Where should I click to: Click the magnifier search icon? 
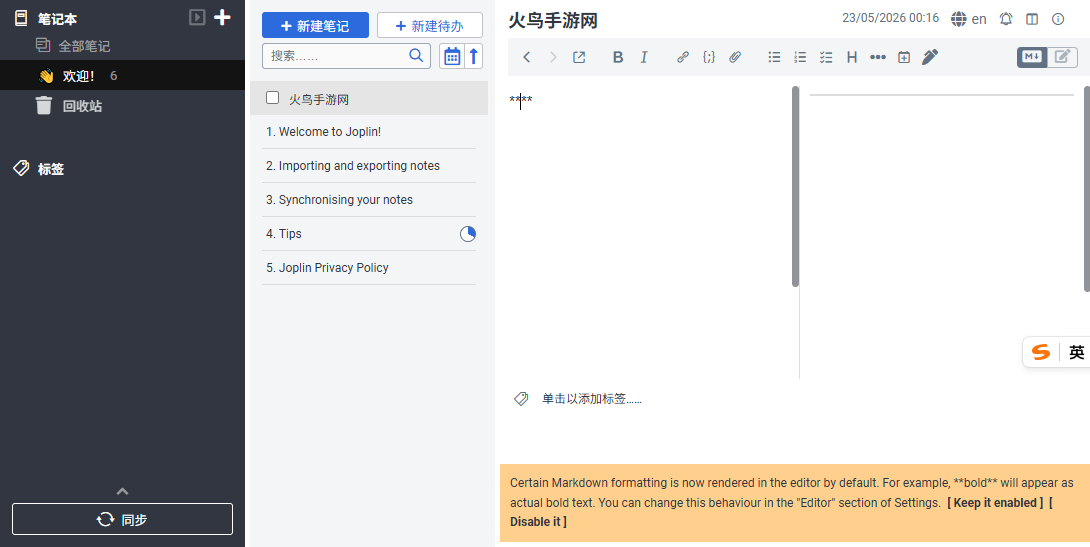click(416, 56)
